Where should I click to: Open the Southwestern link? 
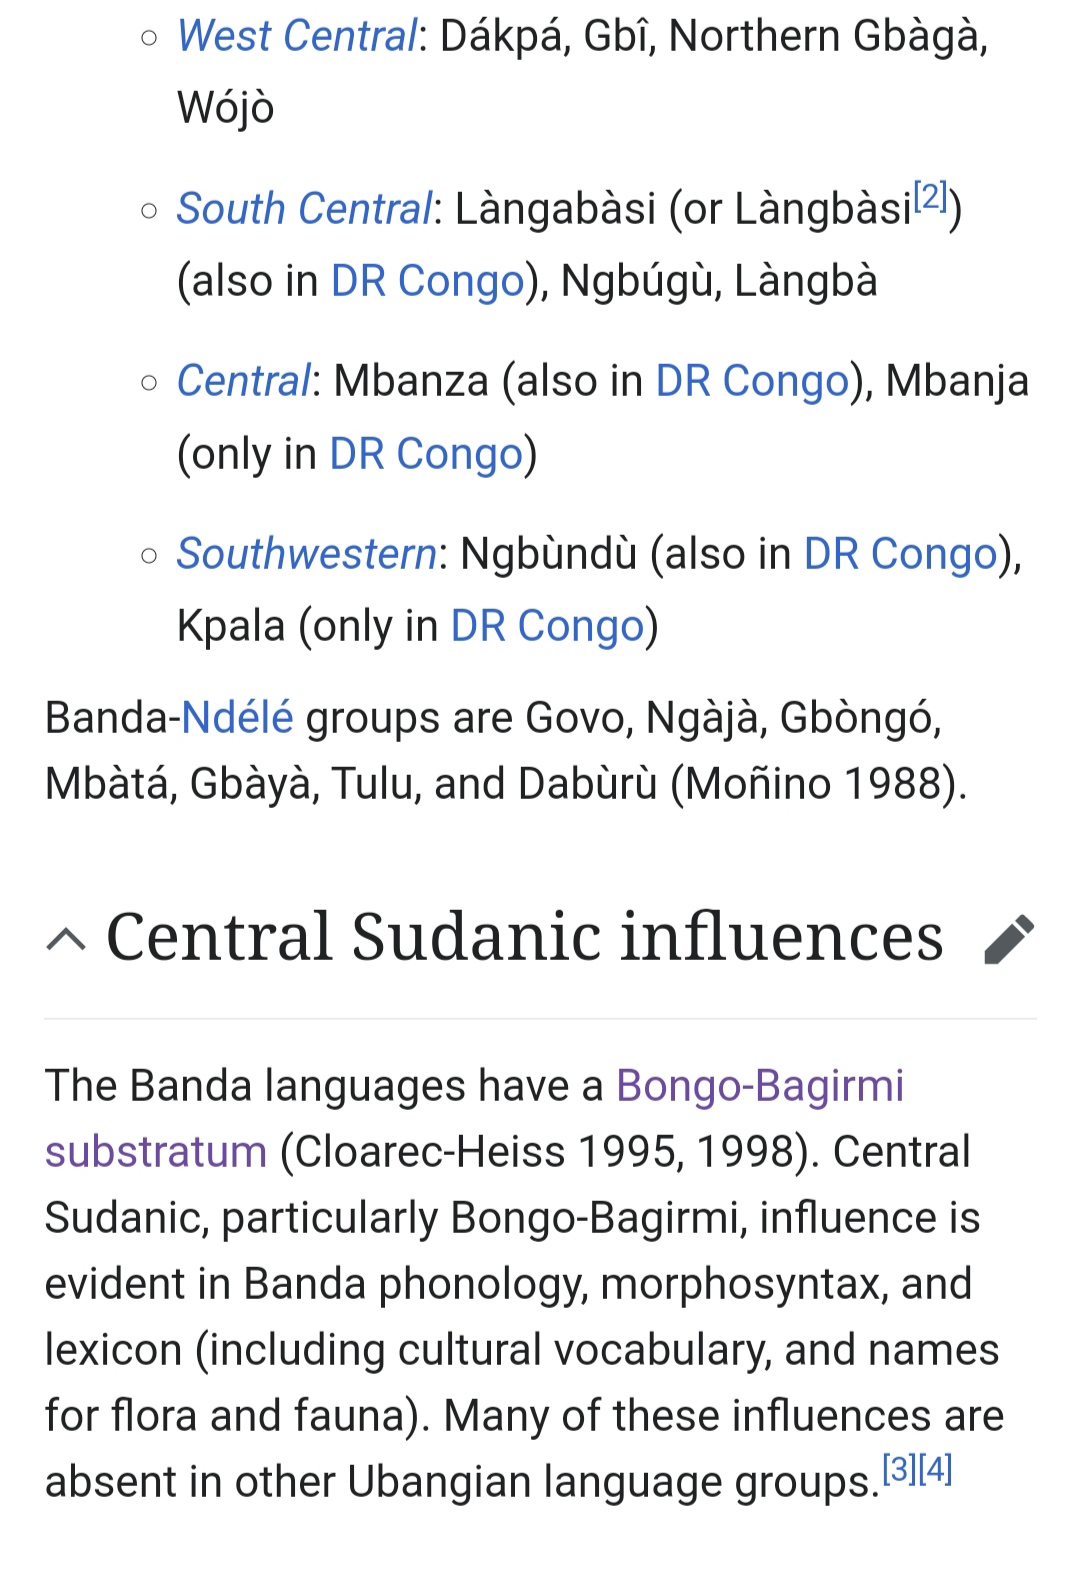307,554
